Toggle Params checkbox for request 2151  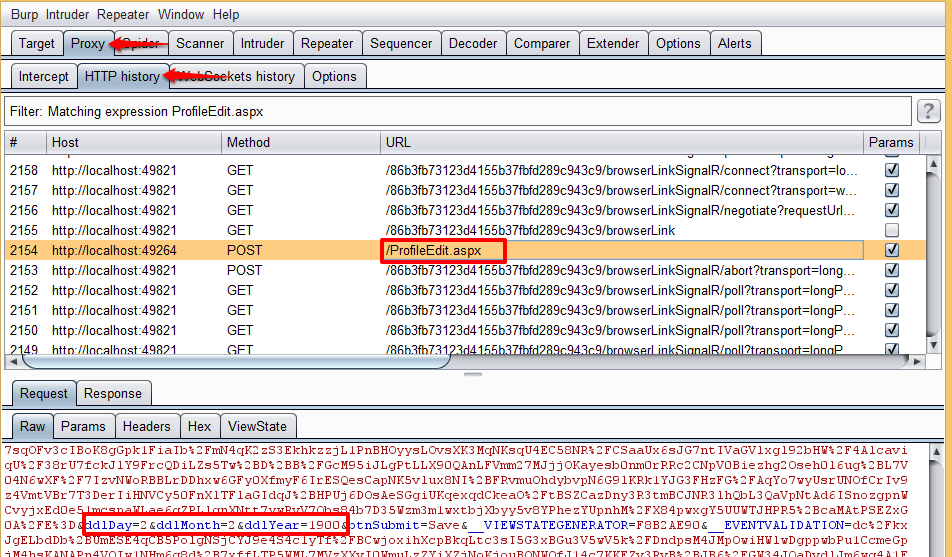[892, 310]
